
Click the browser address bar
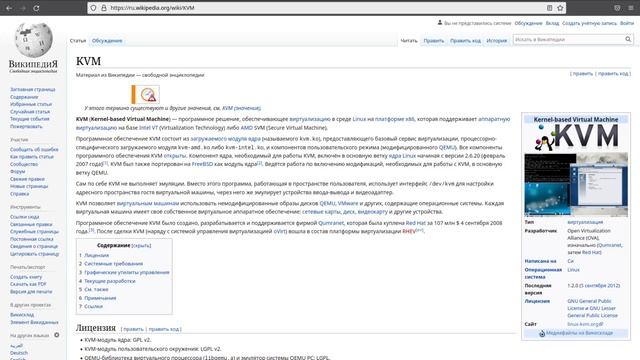tap(327, 8)
